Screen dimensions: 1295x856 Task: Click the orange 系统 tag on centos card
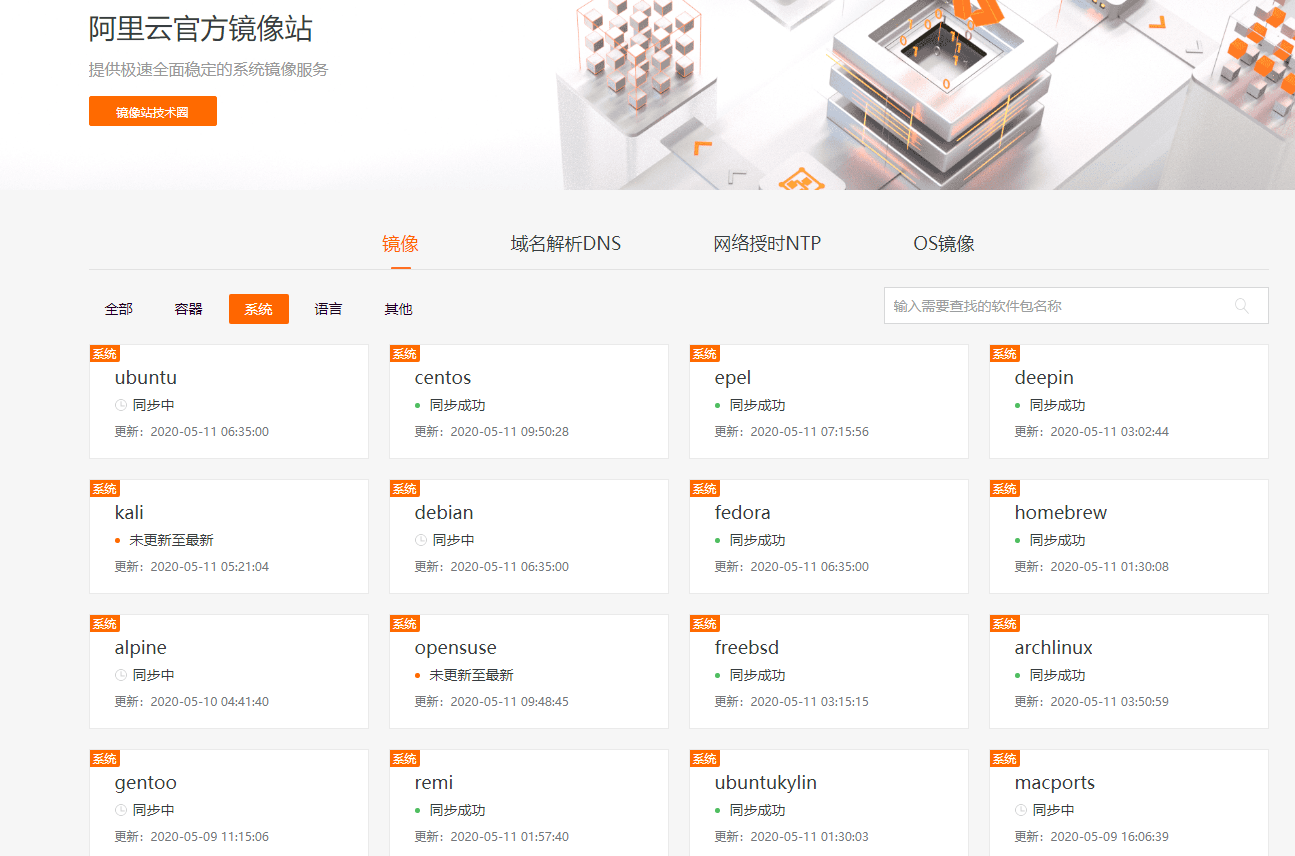pos(405,354)
